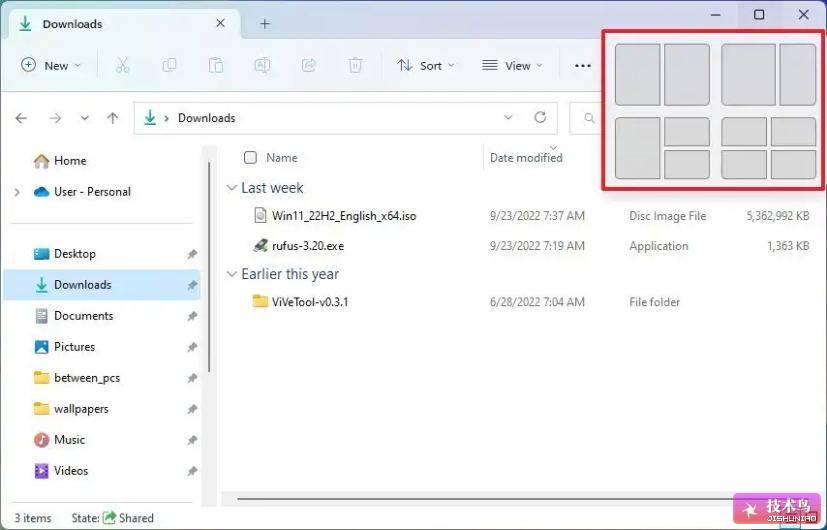Go back with the left arrow
Image resolution: width=827 pixels, height=530 pixels.
tap(21, 118)
